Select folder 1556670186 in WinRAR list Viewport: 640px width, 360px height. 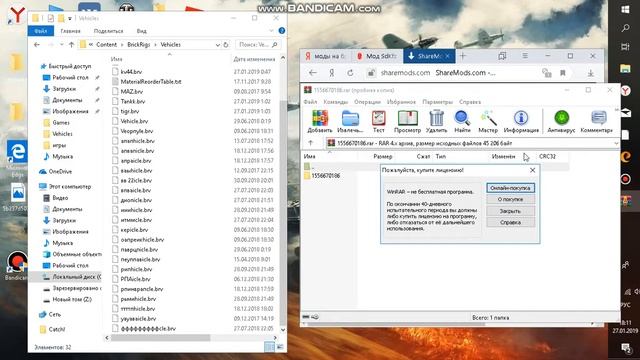(x=325, y=176)
